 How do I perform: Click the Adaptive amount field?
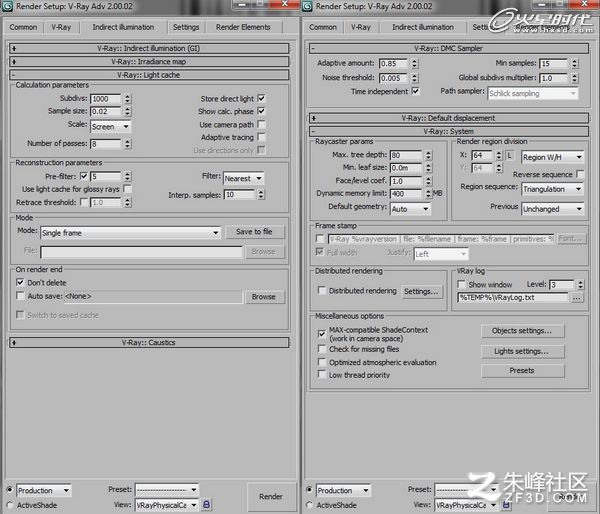coord(394,63)
